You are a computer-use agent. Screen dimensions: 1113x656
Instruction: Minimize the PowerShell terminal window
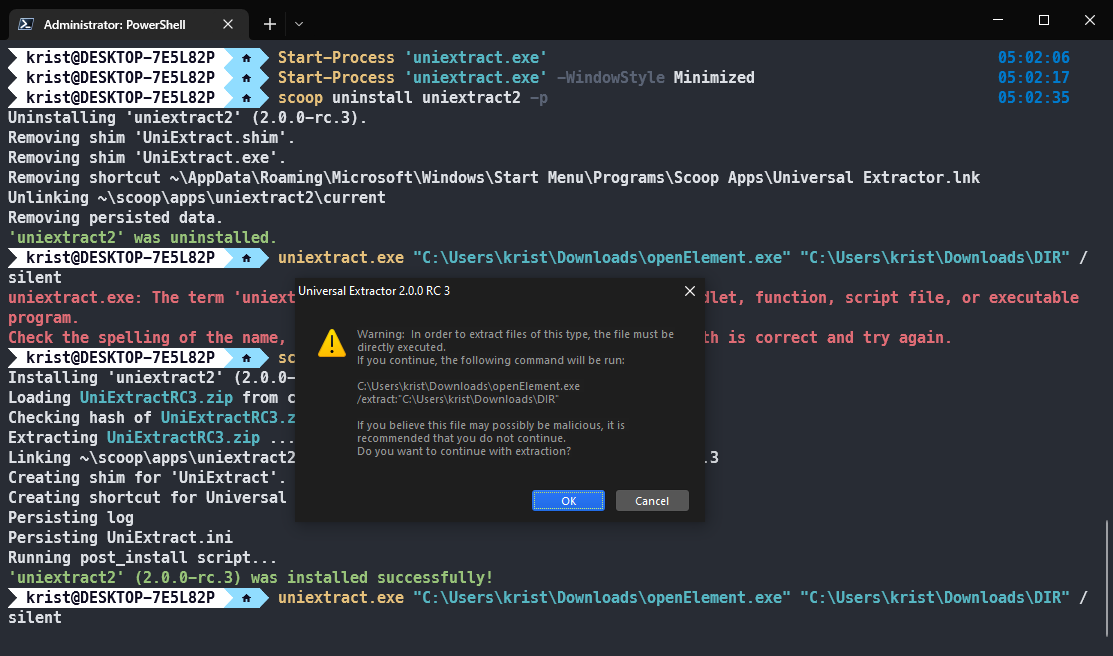coord(998,20)
